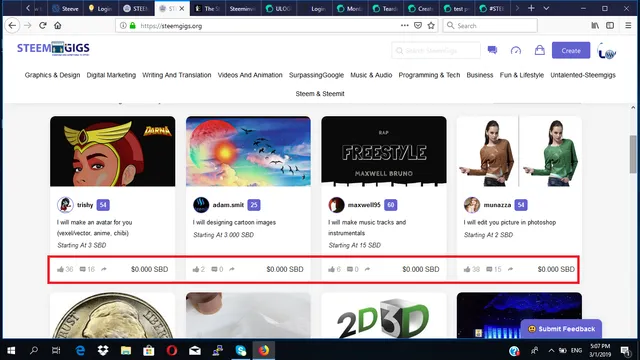Share adam.smit's gig via arrow icon
640x360 pixels.
click(x=232, y=269)
